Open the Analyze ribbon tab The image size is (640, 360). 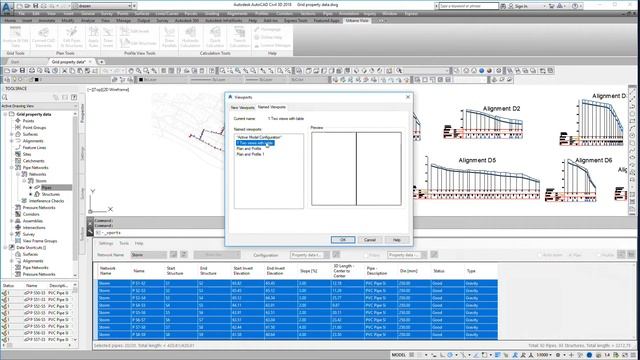coord(88,20)
